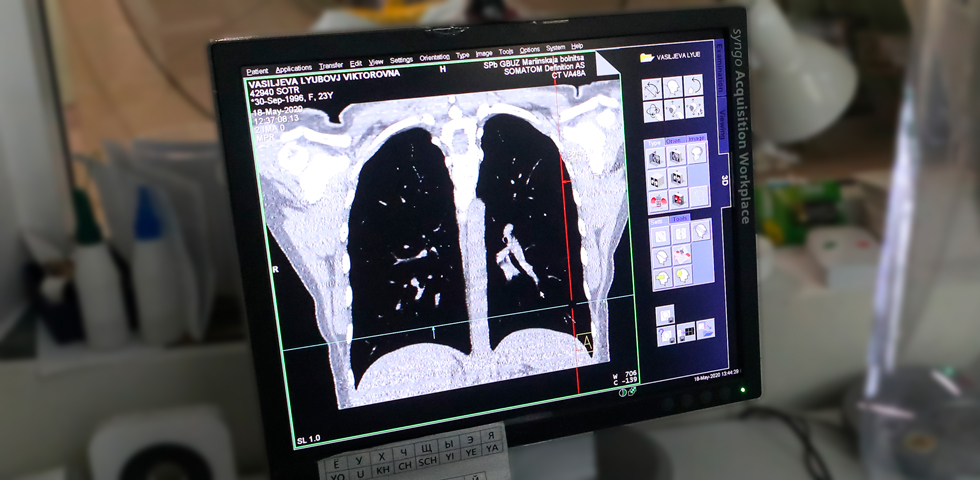Click the head icon heading Sett. panel third column
The image size is (980, 480).
(x=701, y=230)
